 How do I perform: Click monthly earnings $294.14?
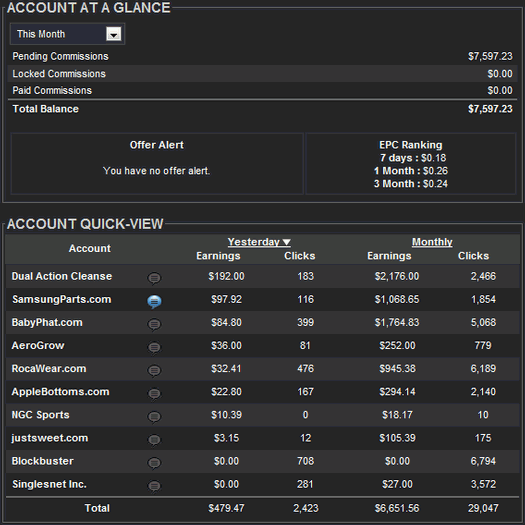click(x=397, y=392)
